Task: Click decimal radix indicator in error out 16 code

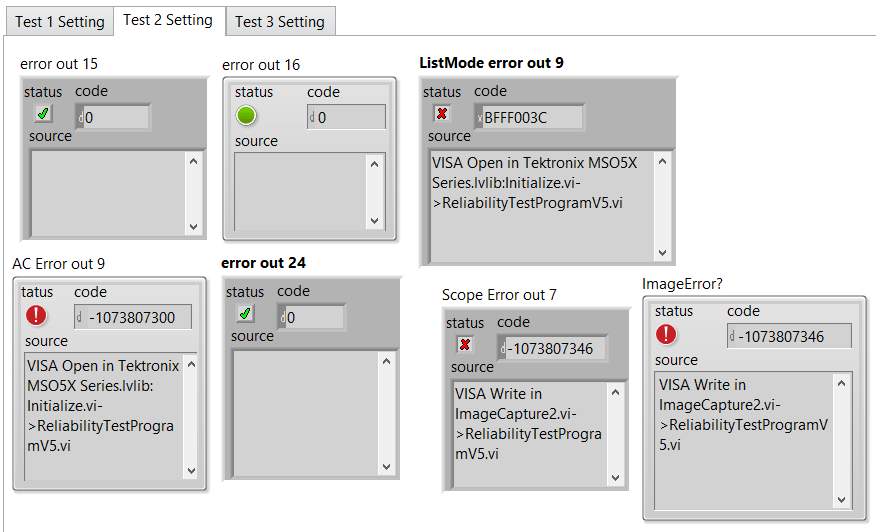Action: click(312, 117)
